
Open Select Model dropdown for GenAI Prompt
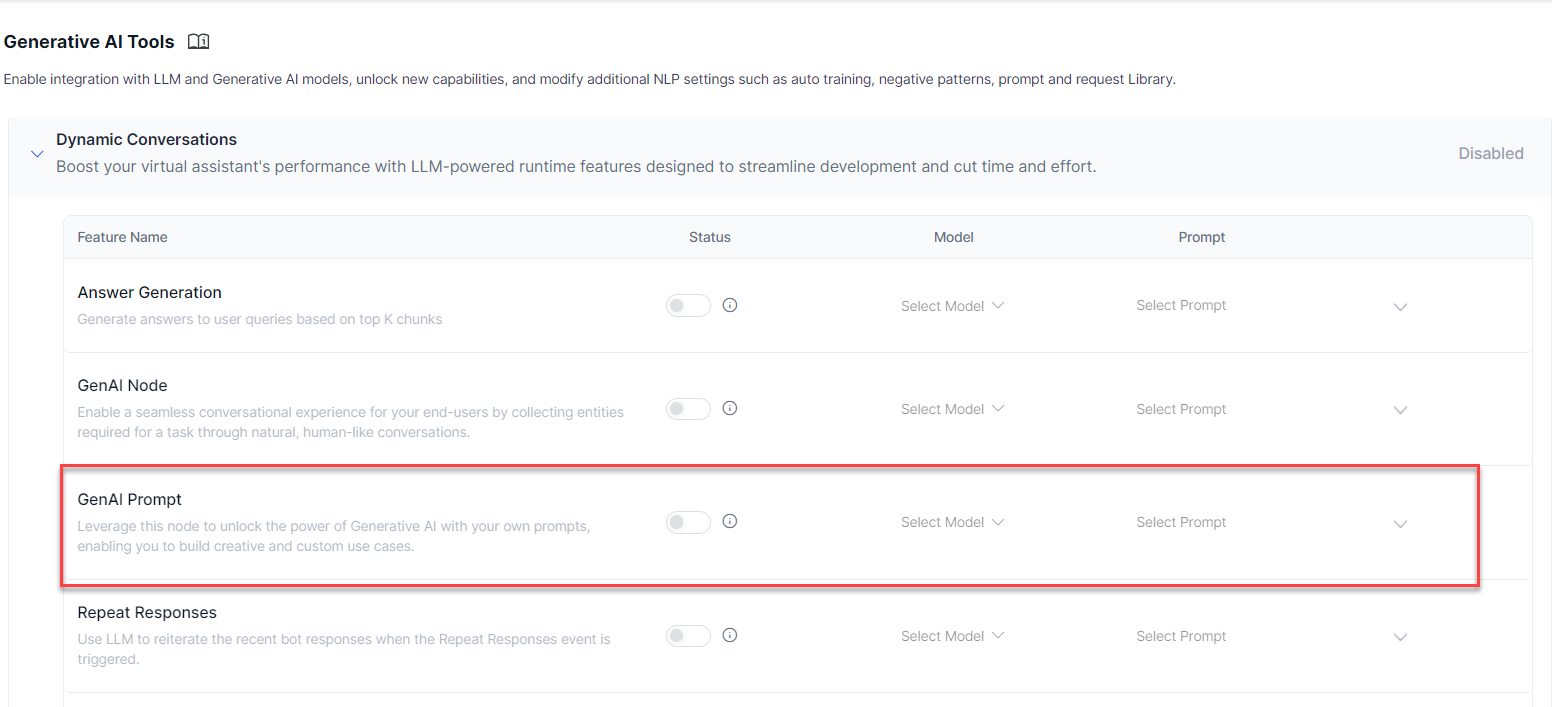[952, 522]
